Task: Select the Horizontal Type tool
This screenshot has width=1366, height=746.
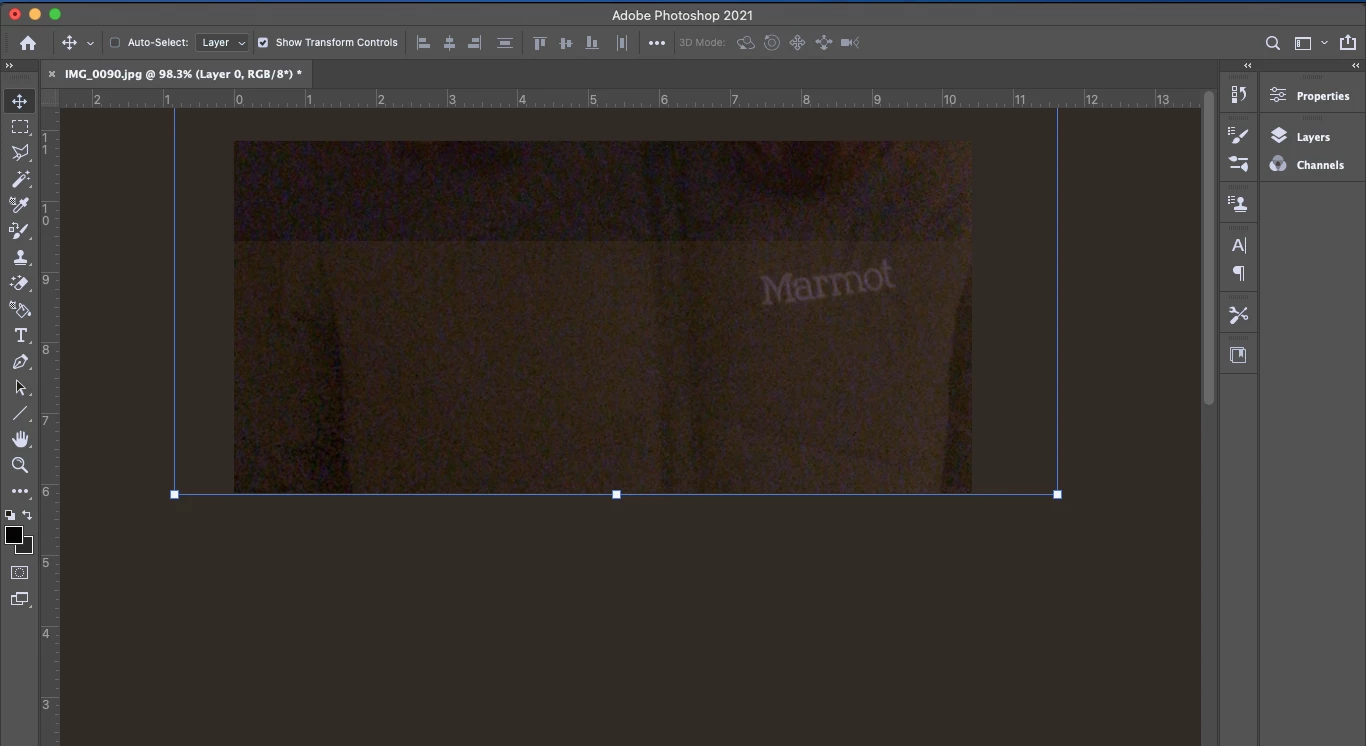Action: (20, 335)
